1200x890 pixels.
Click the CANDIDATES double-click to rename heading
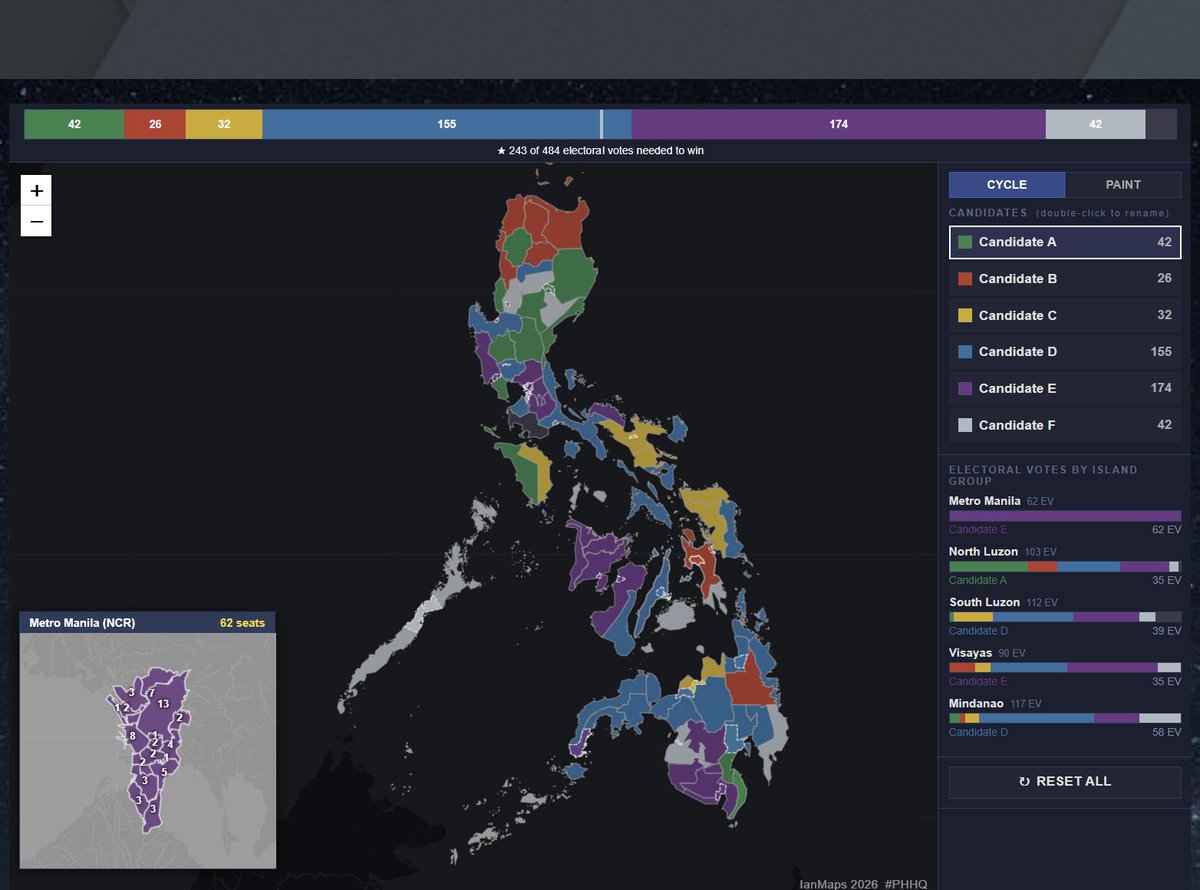pyautogui.click(x=1059, y=213)
